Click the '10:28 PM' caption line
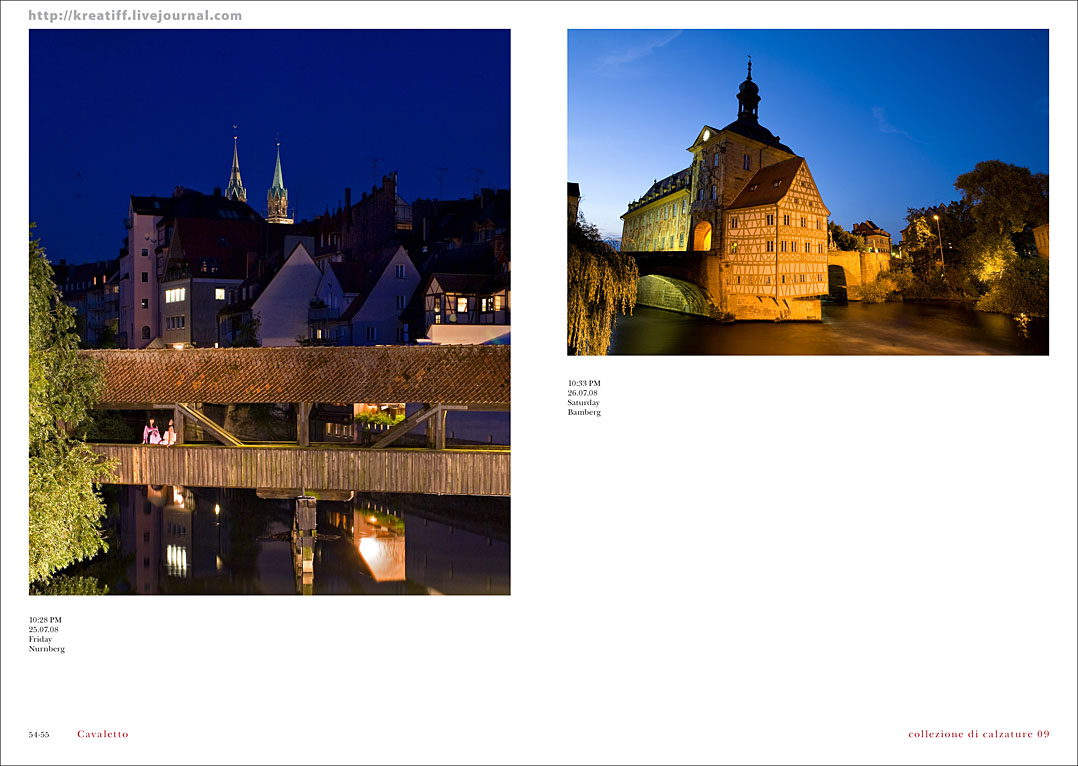1078x766 pixels. point(45,620)
